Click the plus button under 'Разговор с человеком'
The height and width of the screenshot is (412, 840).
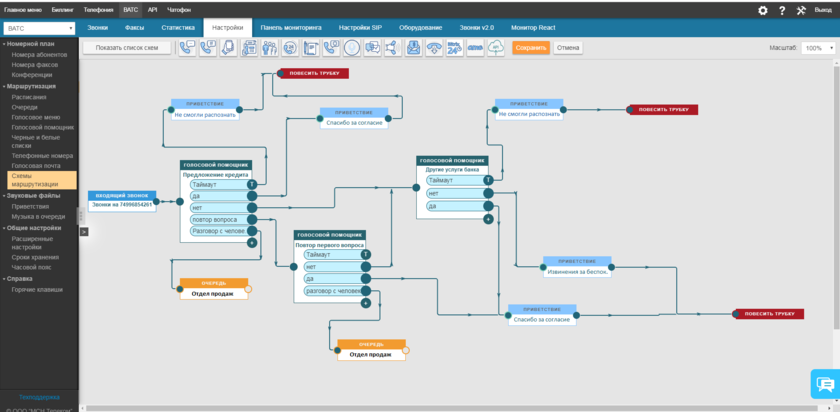click(x=252, y=242)
